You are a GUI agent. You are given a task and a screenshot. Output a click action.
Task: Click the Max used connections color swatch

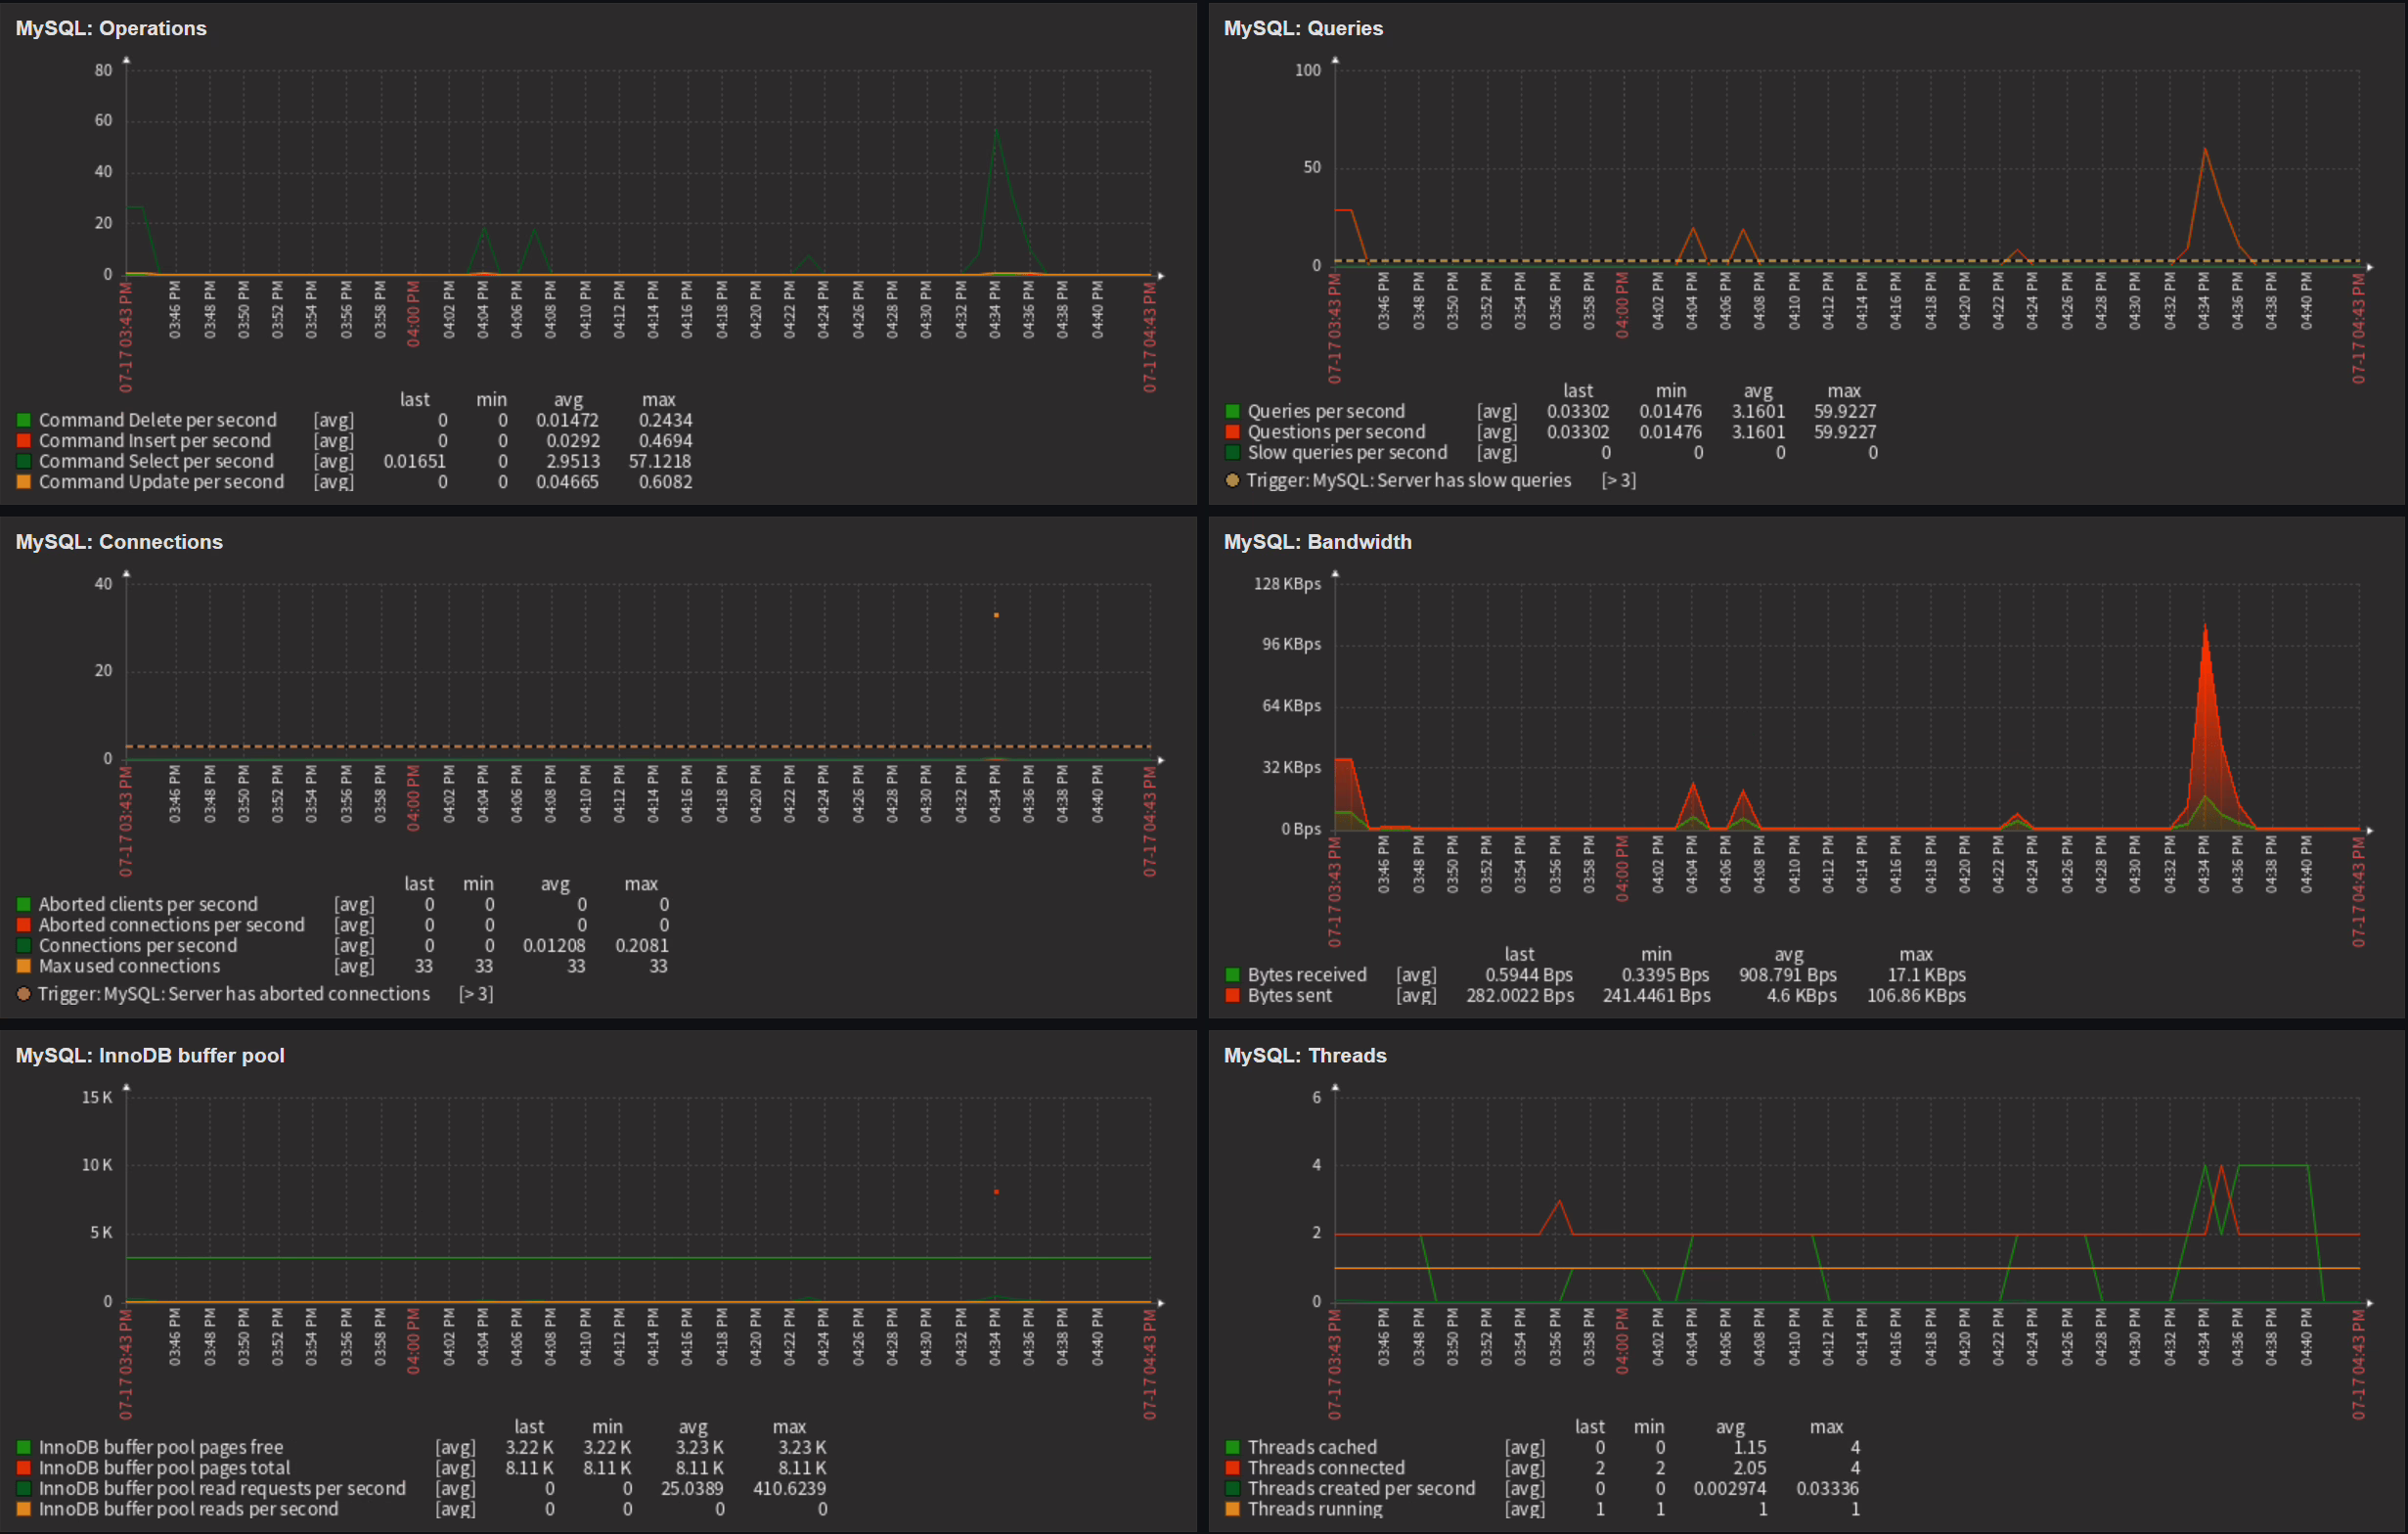tap(24, 966)
